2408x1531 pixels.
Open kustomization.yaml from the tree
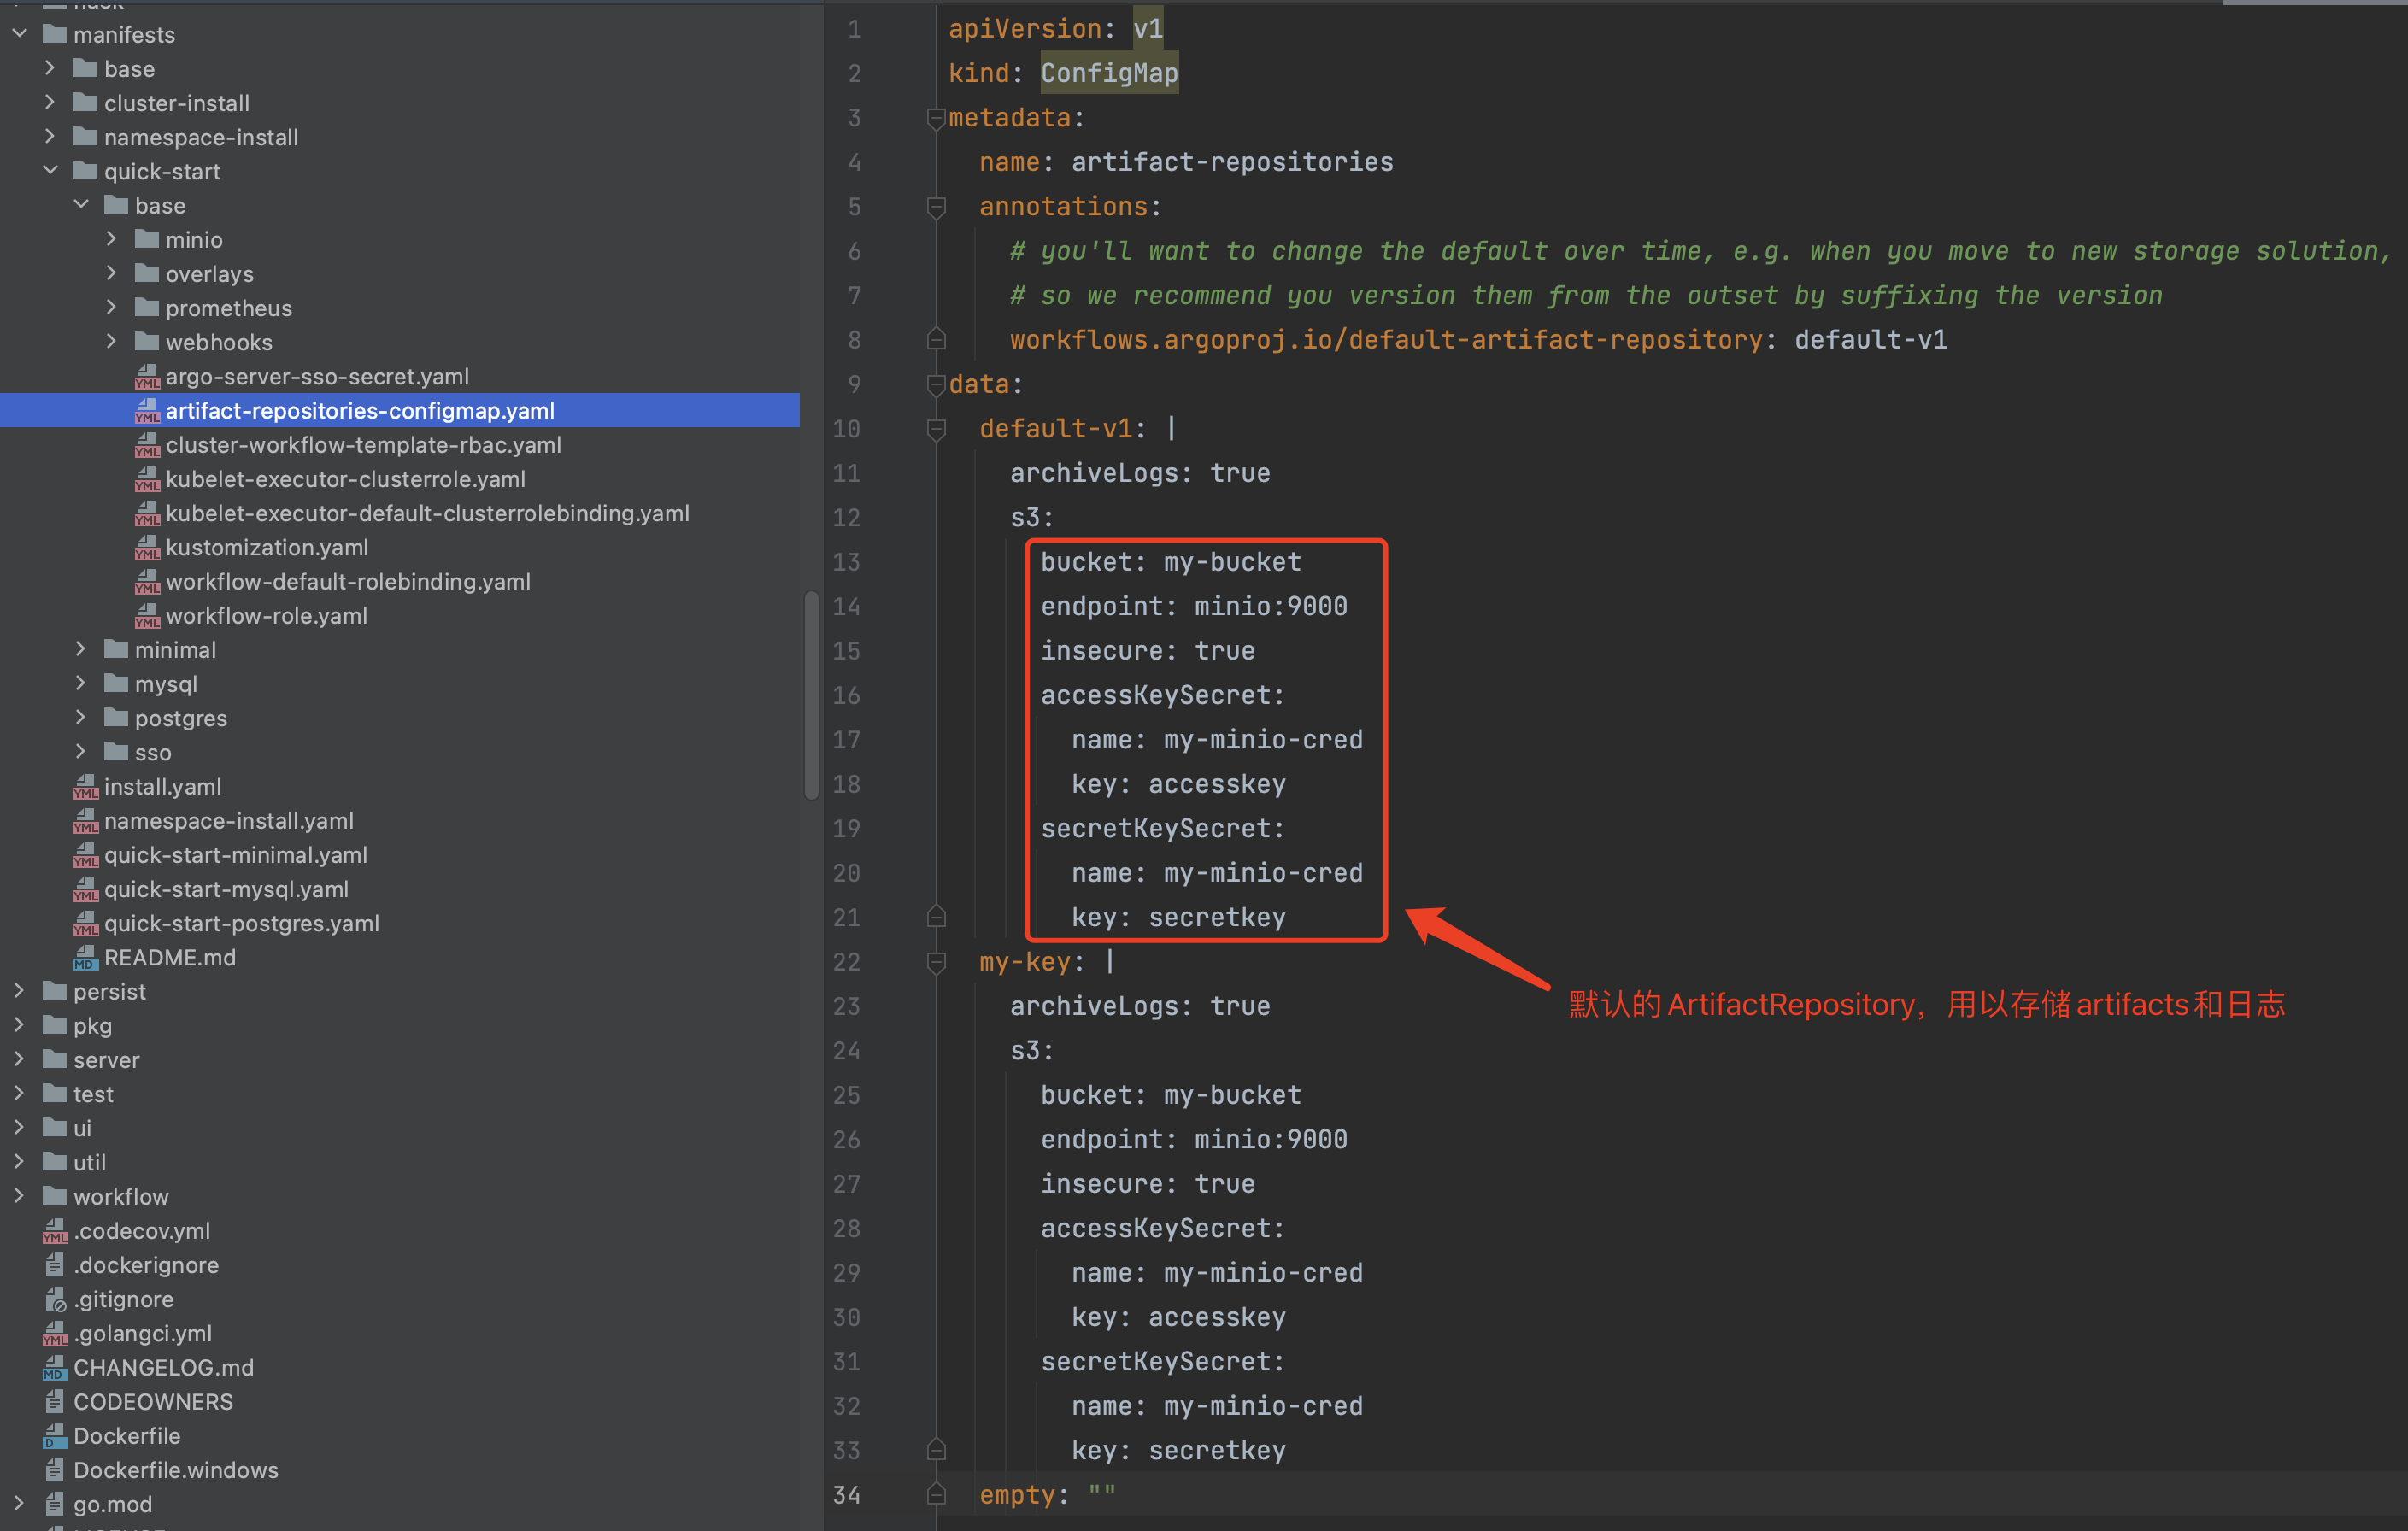(266, 548)
